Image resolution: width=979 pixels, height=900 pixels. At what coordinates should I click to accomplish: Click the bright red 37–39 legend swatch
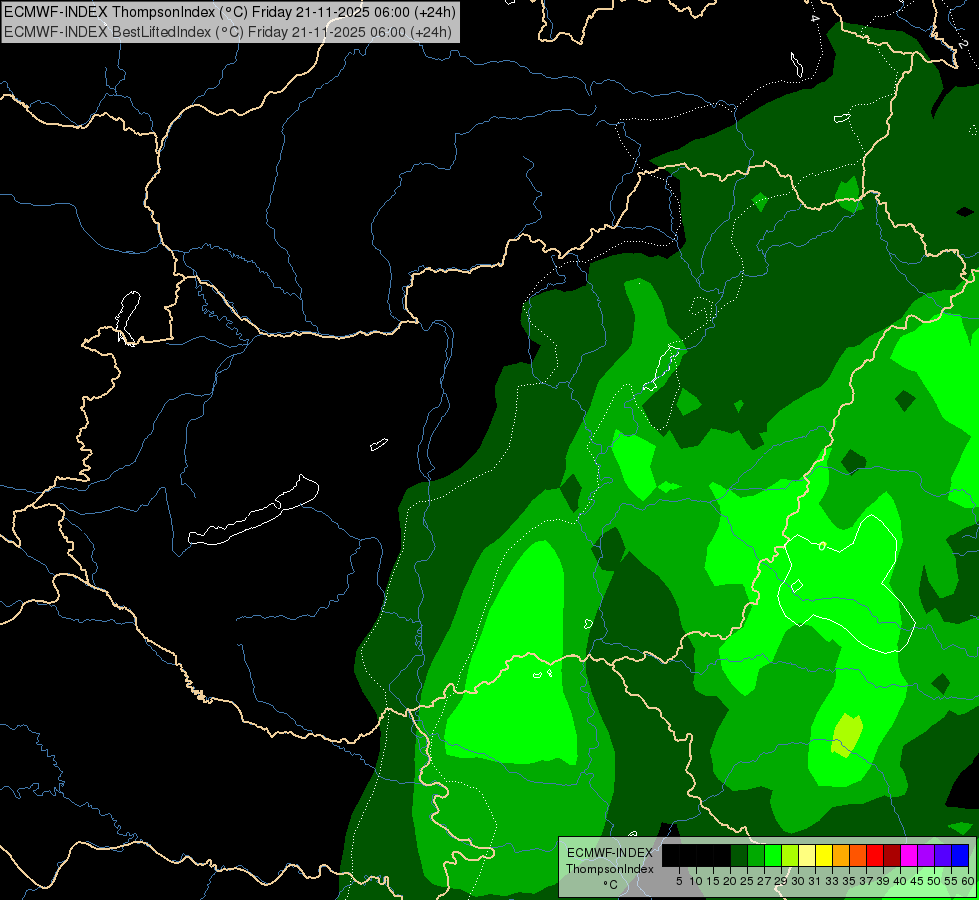pyautogui.click(x=875, y=855)
